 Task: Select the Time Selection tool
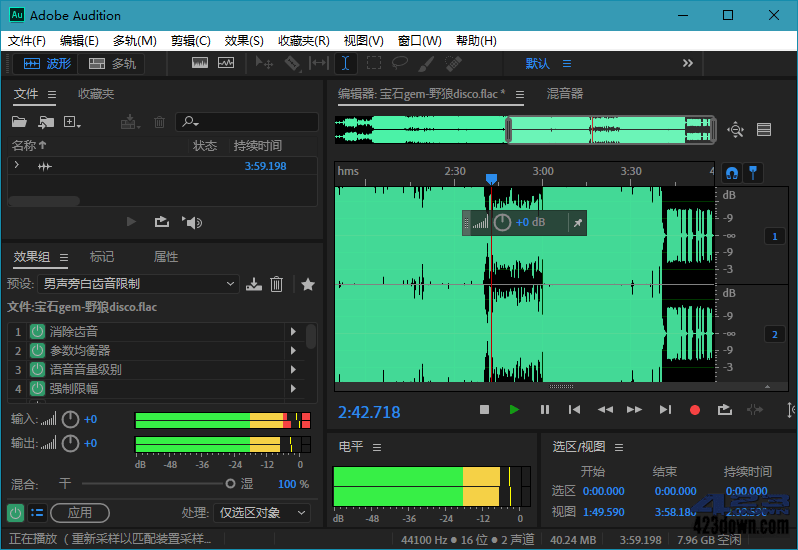coord(345,63)
